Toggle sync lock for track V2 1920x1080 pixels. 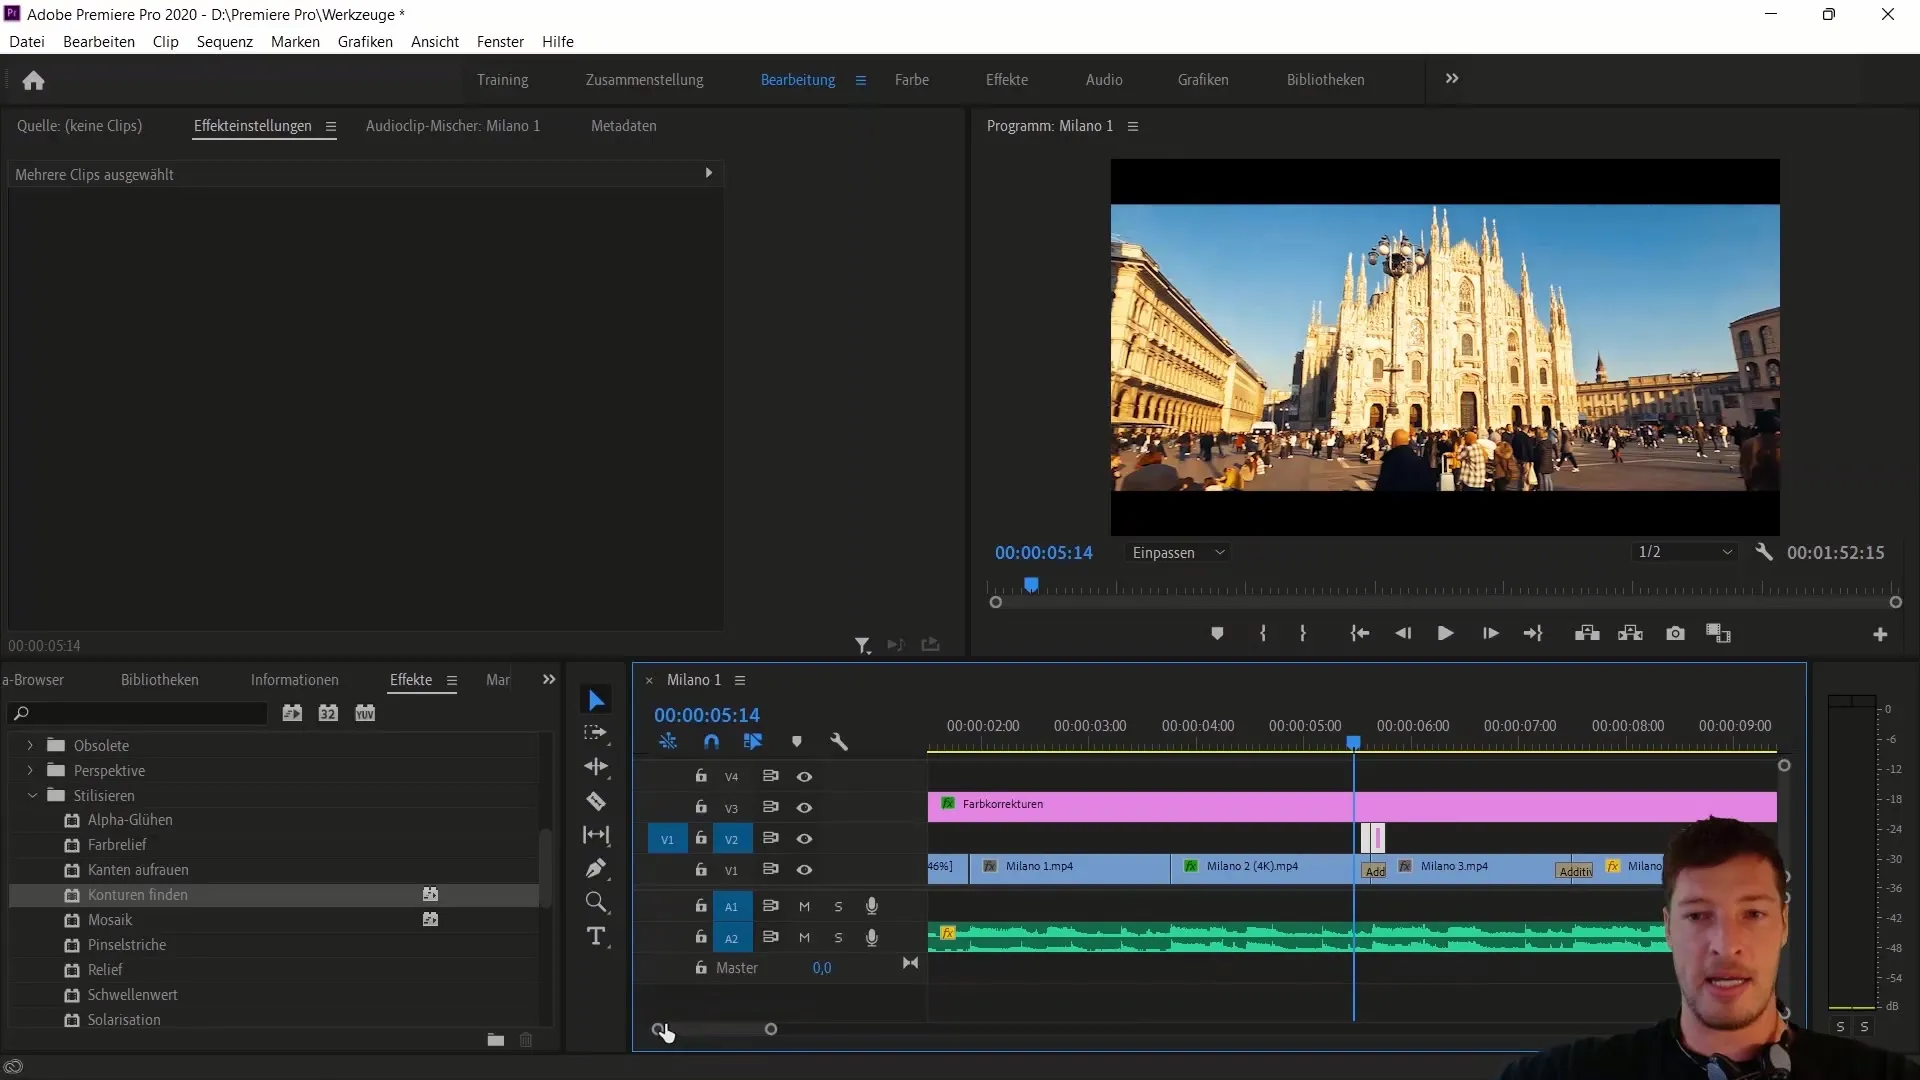point(770,838)
